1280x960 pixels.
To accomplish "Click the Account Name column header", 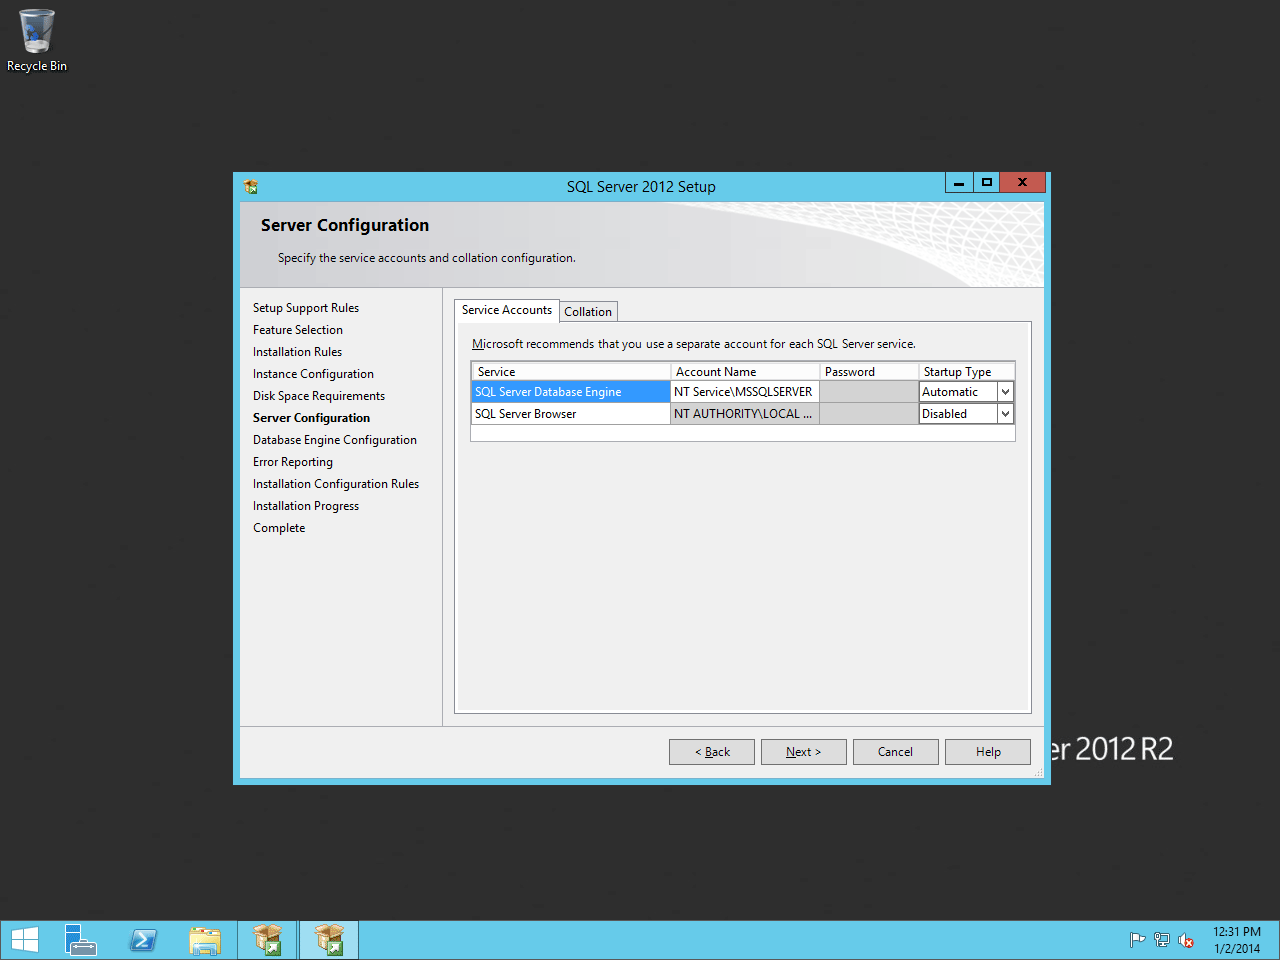I will [745, 372].
